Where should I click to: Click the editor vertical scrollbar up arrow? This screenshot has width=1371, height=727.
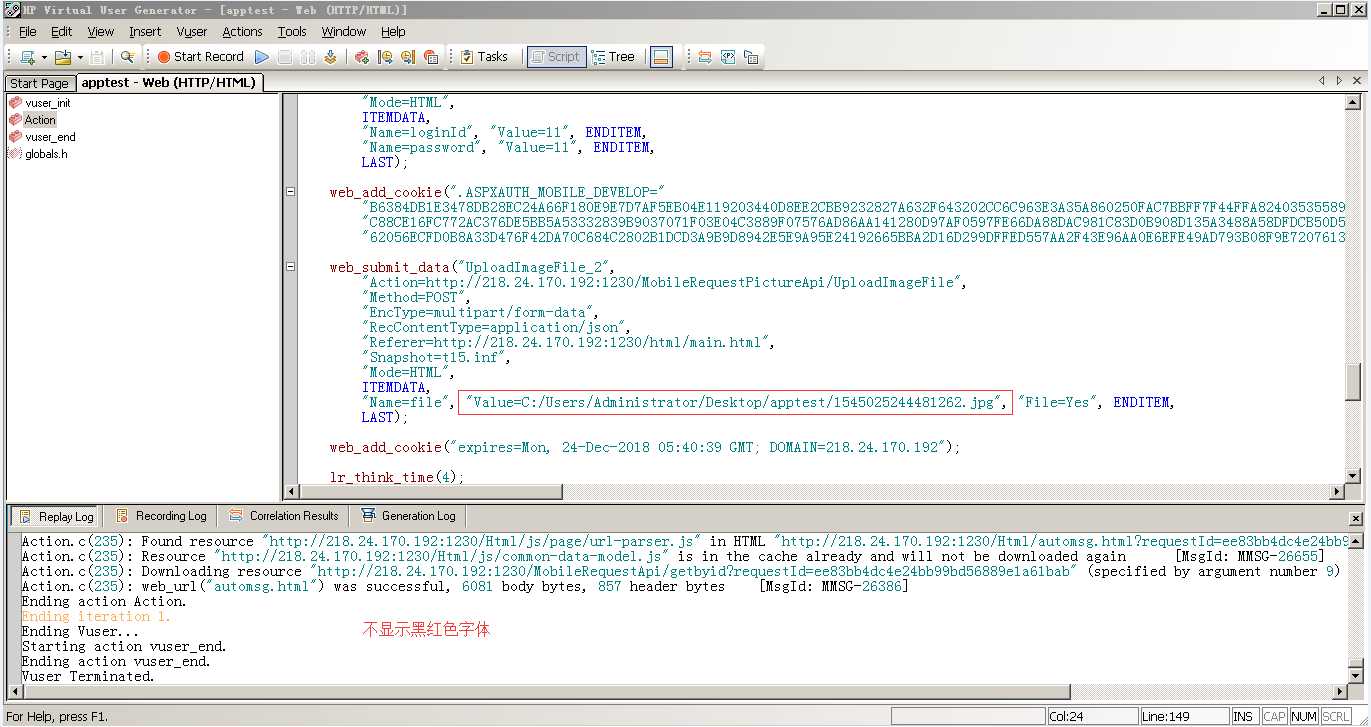[1352, 102]
